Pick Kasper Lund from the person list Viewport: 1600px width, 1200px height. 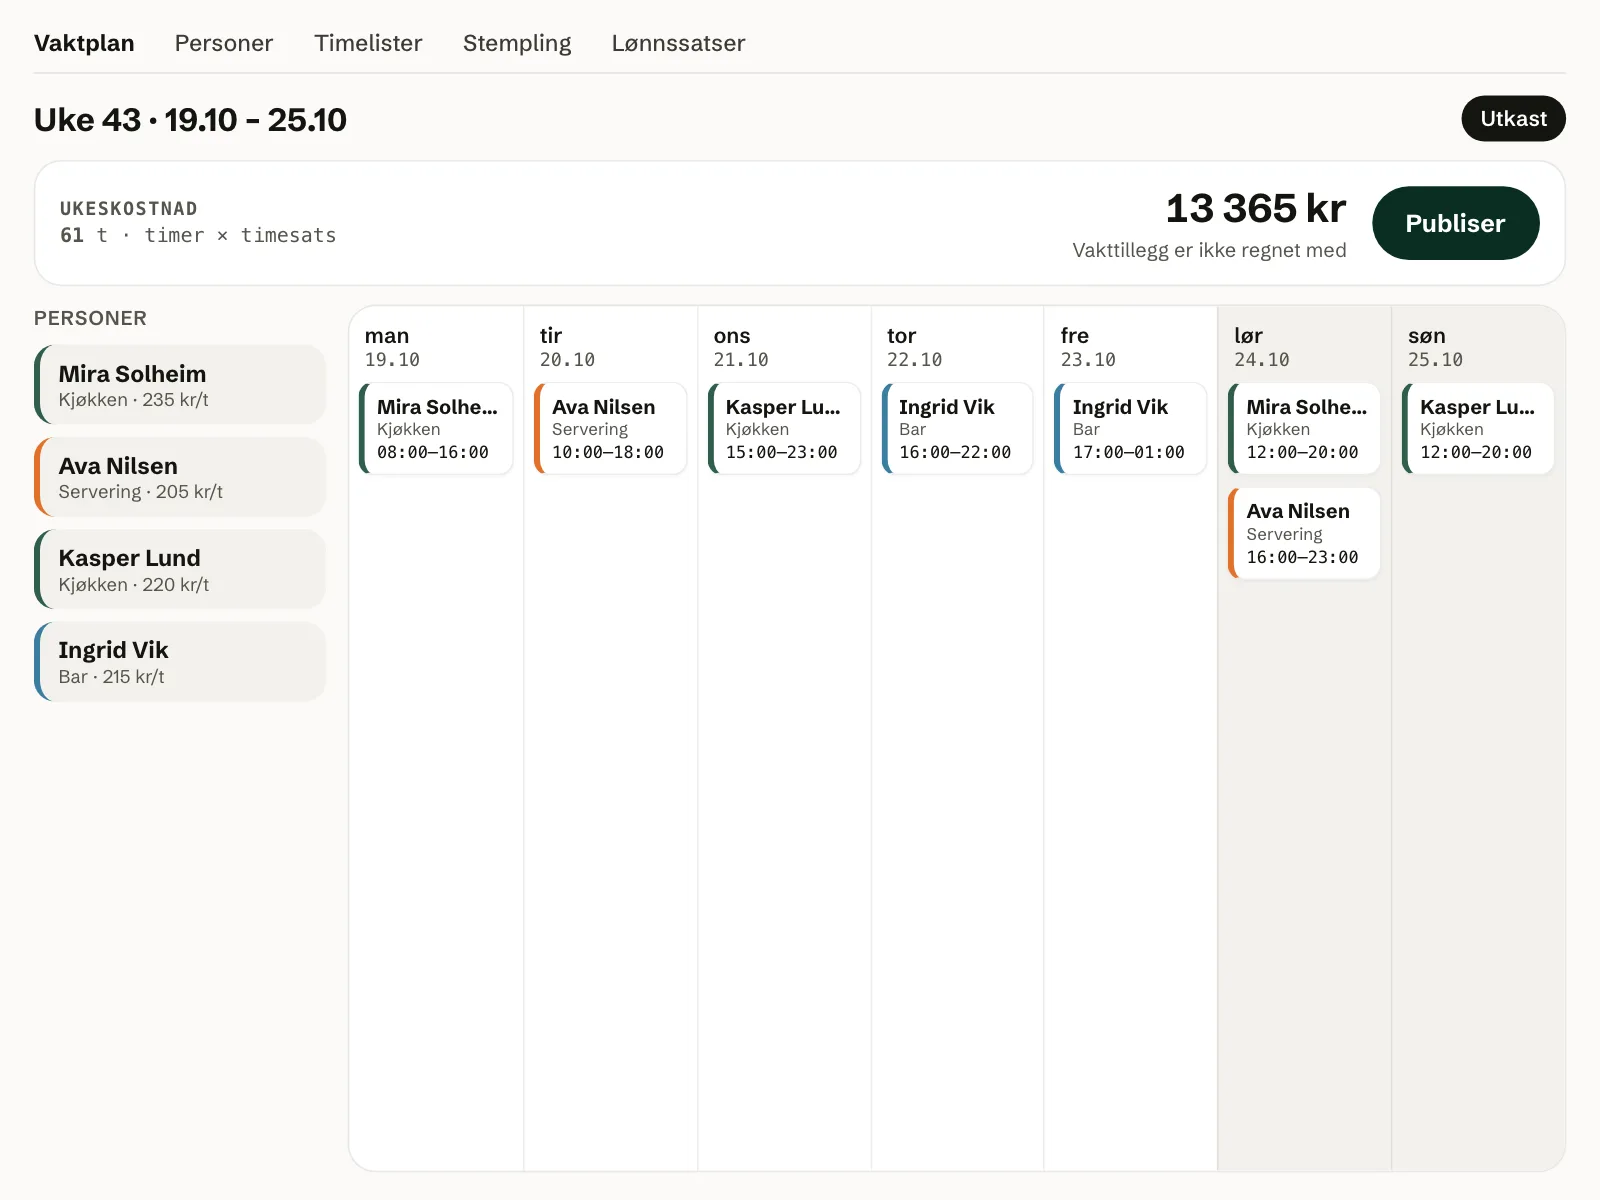pos(180,569)
